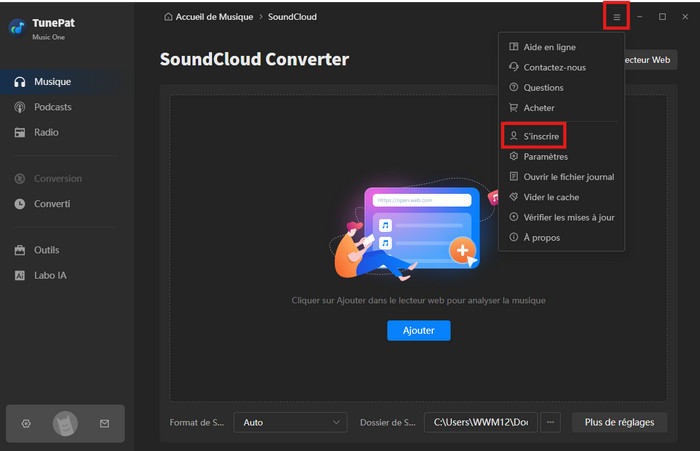Open Plus de réglages
Image resolution: width=700 pixels, height=451 pixels.
620,422
